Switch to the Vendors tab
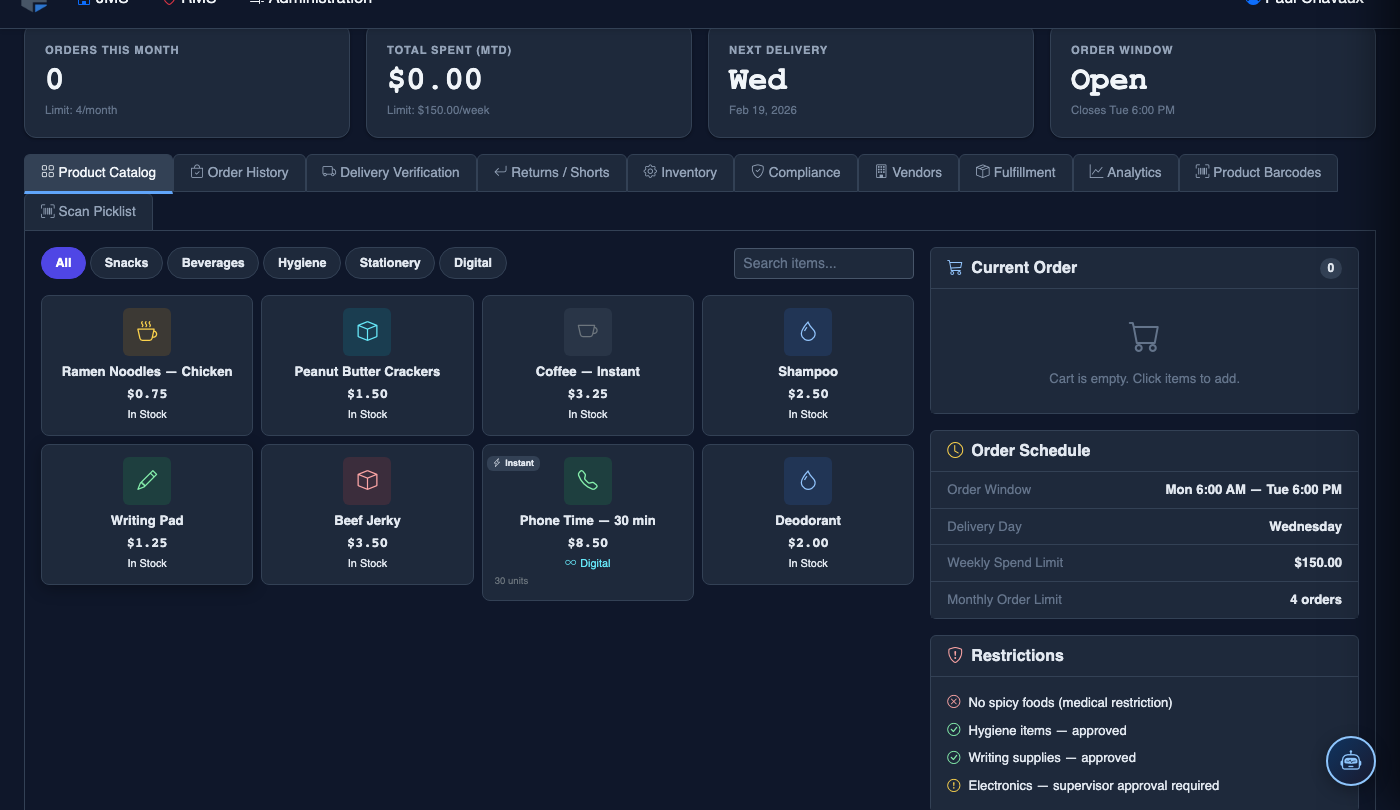This screenshot has height=810, width=1400. coord(908,173)
